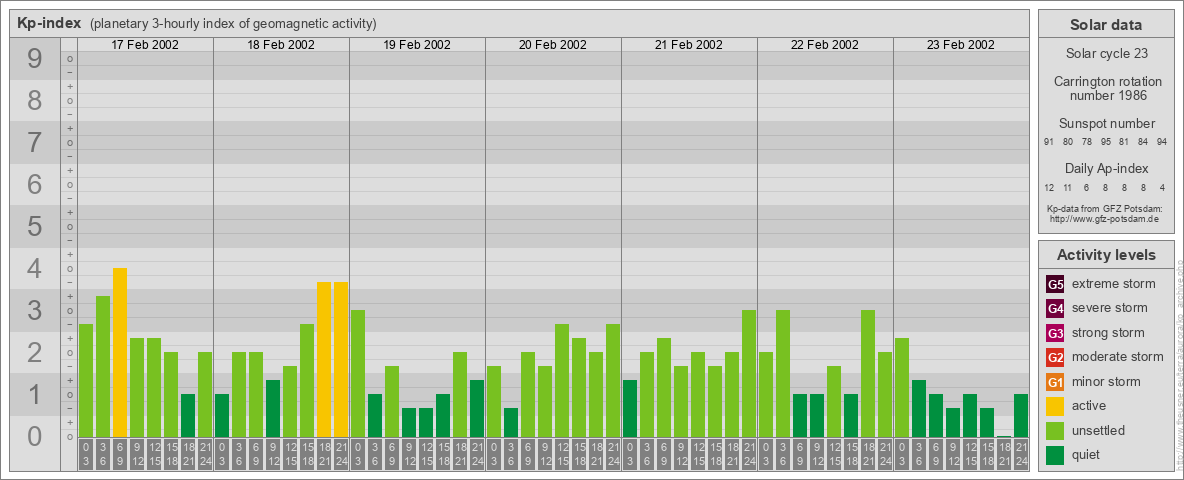
Task: Click the 21 Feb 2002 date header
Action: tap(689, 45)
